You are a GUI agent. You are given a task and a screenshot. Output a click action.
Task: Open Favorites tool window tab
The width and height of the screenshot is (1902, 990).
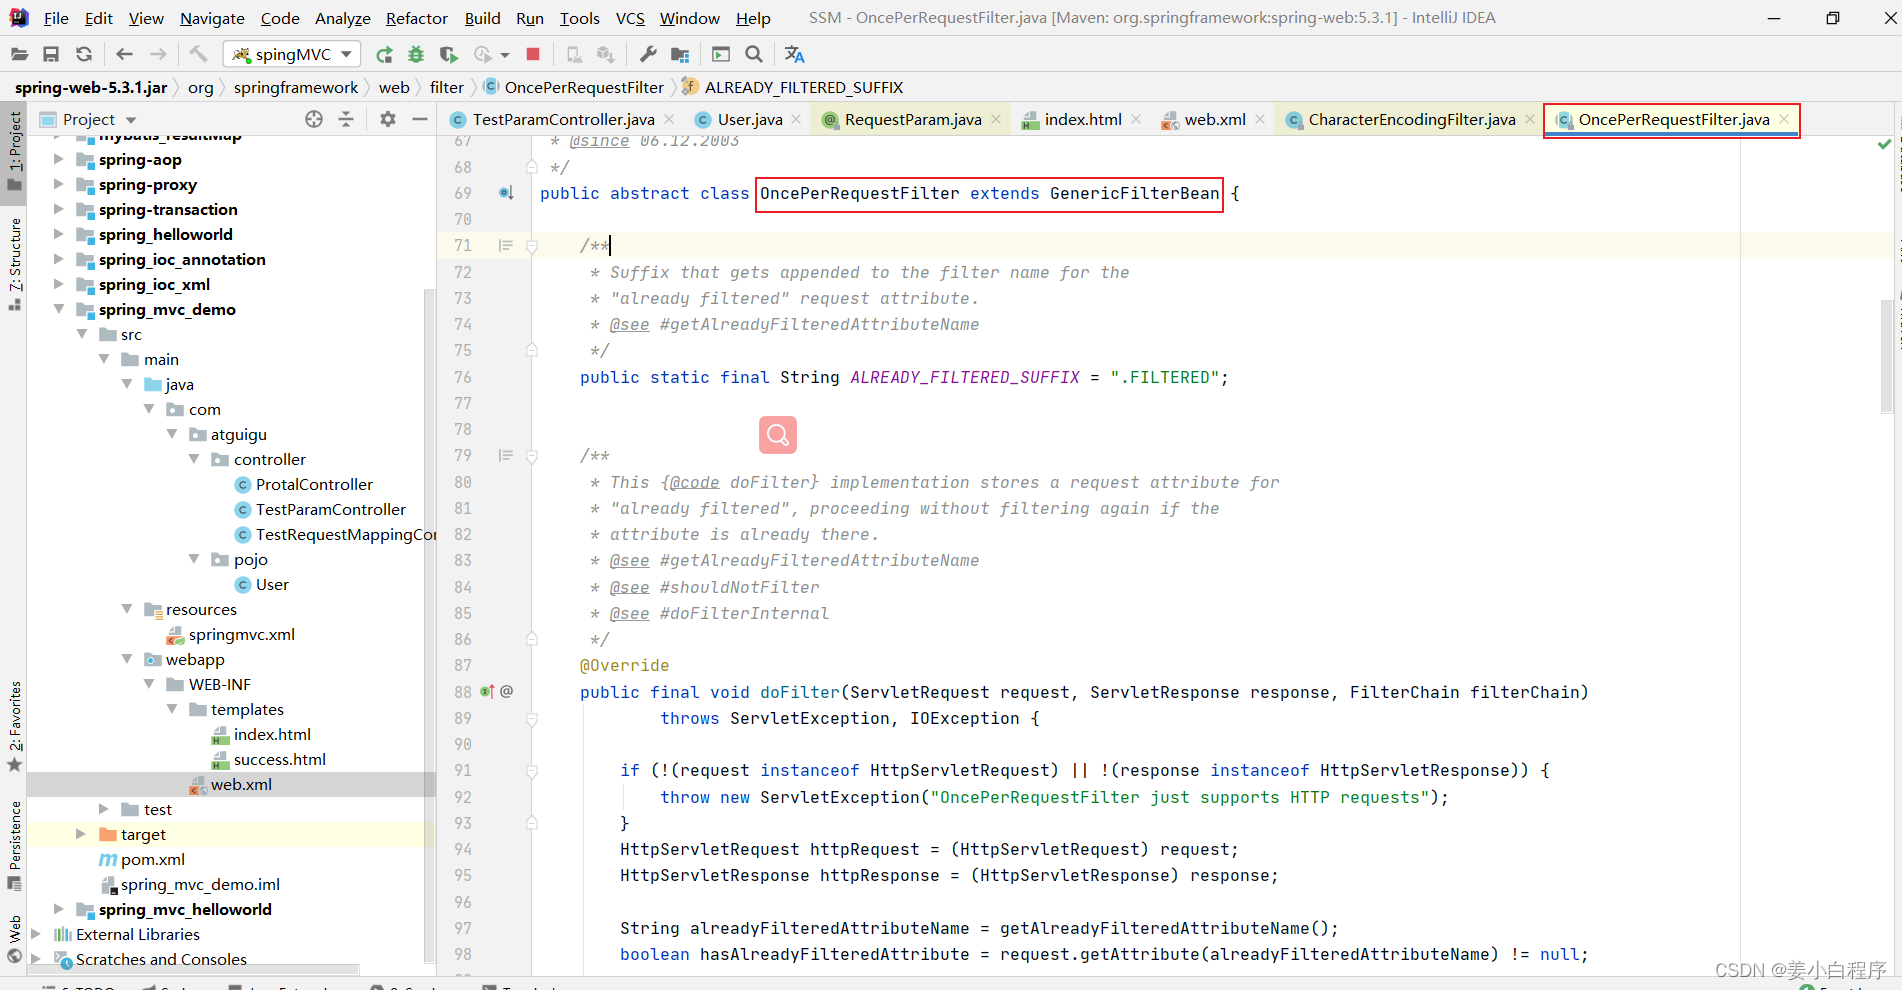[14, 726]
